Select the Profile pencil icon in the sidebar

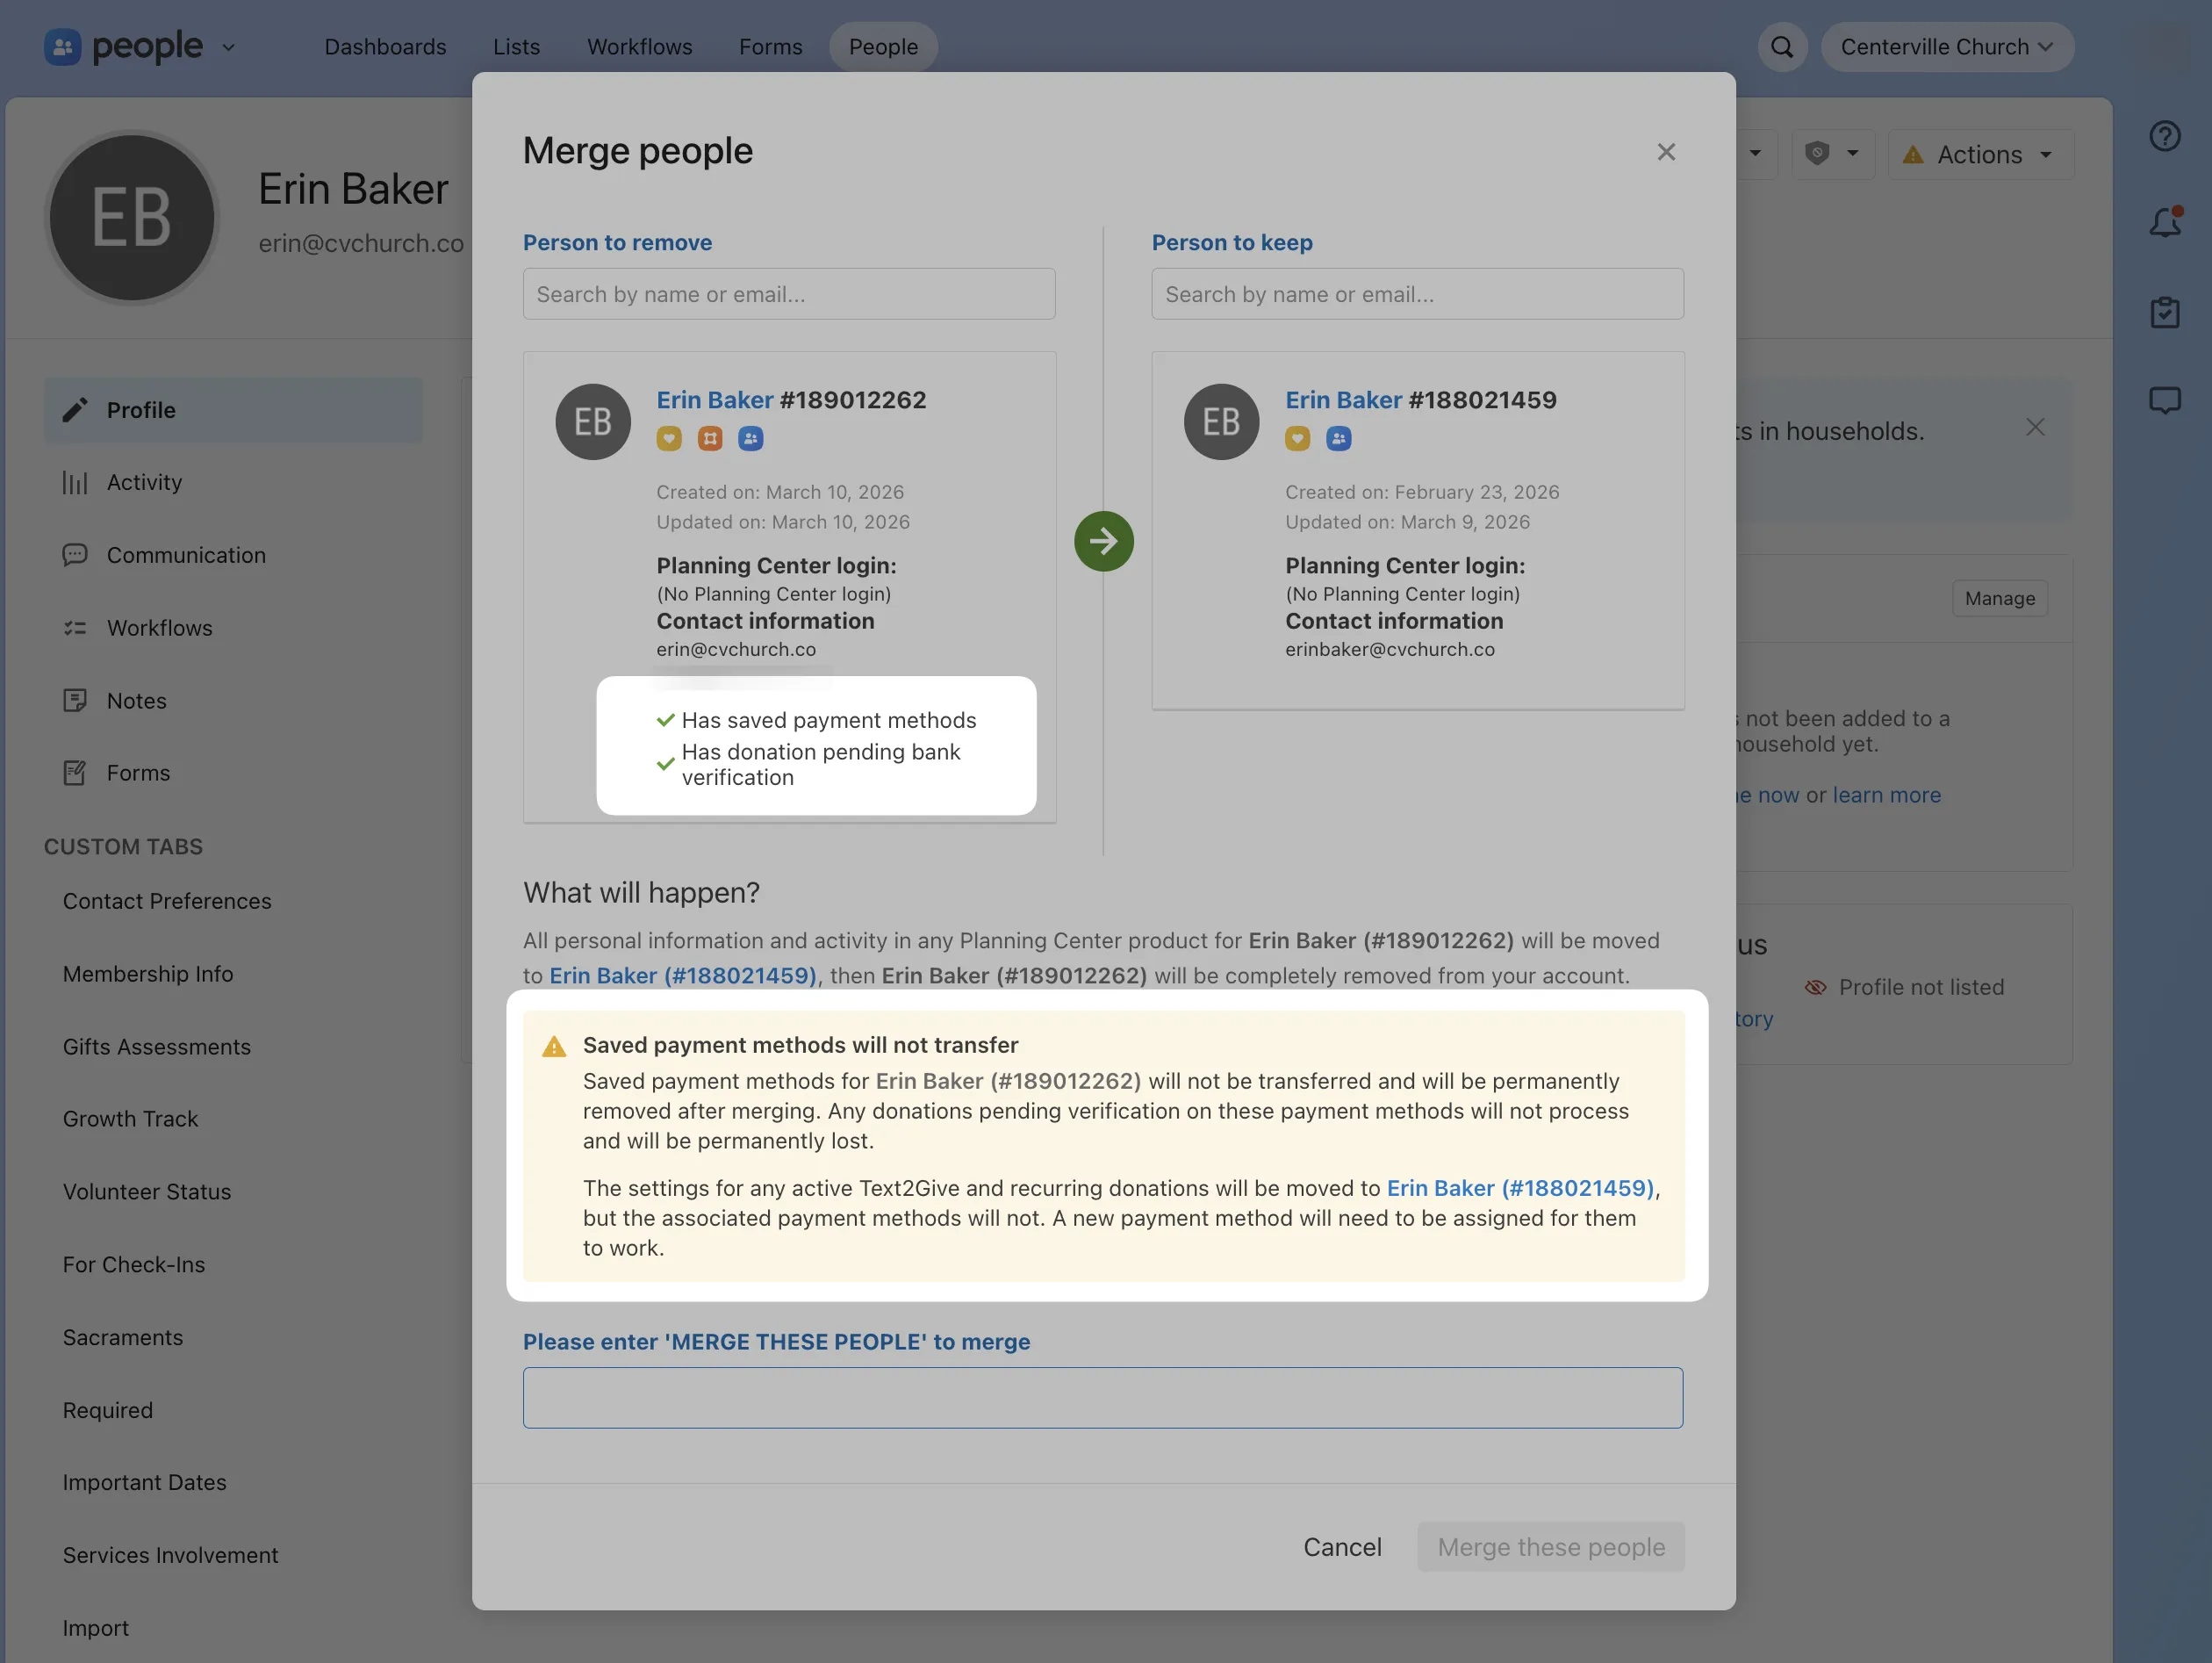(x=76, y=409)
